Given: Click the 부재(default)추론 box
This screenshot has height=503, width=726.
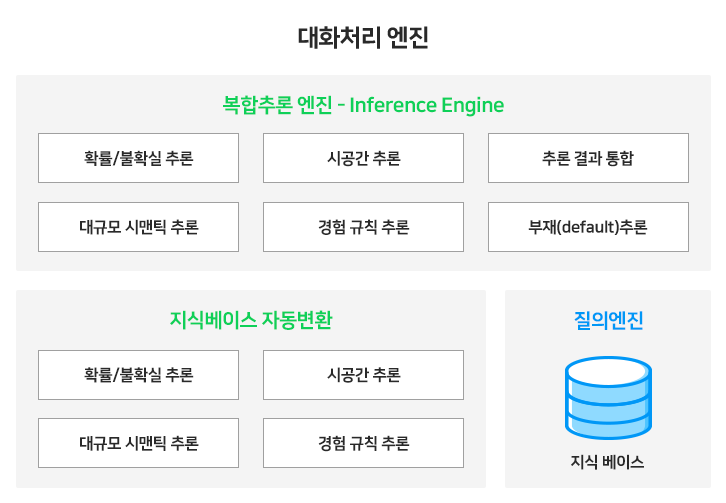Looking at the screenshot, I should pos(588,227).
